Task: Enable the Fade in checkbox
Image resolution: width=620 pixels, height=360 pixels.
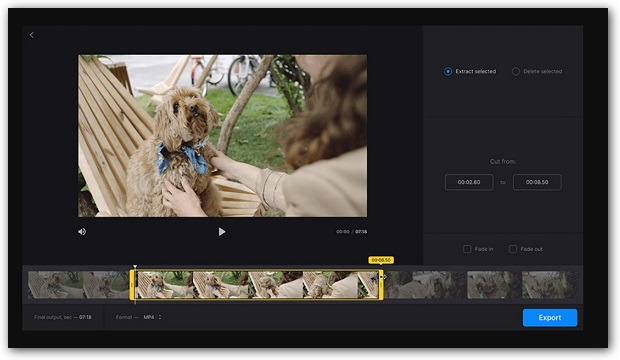Action: pyautogui.click(x=467, y=249)
